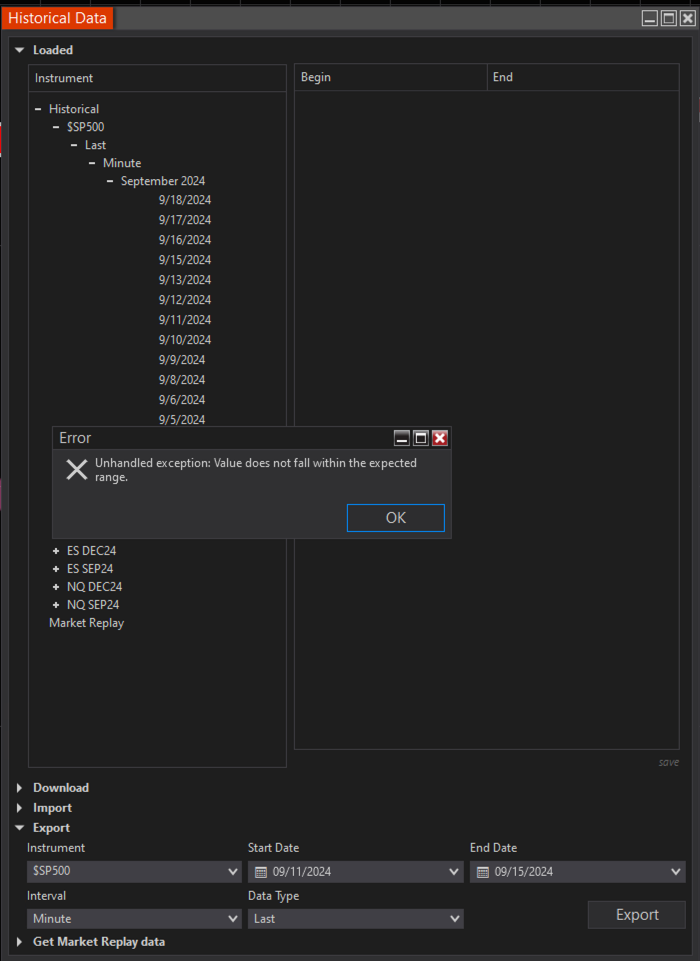Open the Start Date dropdown
Viewport: 700px width, 961px height.
454,872
